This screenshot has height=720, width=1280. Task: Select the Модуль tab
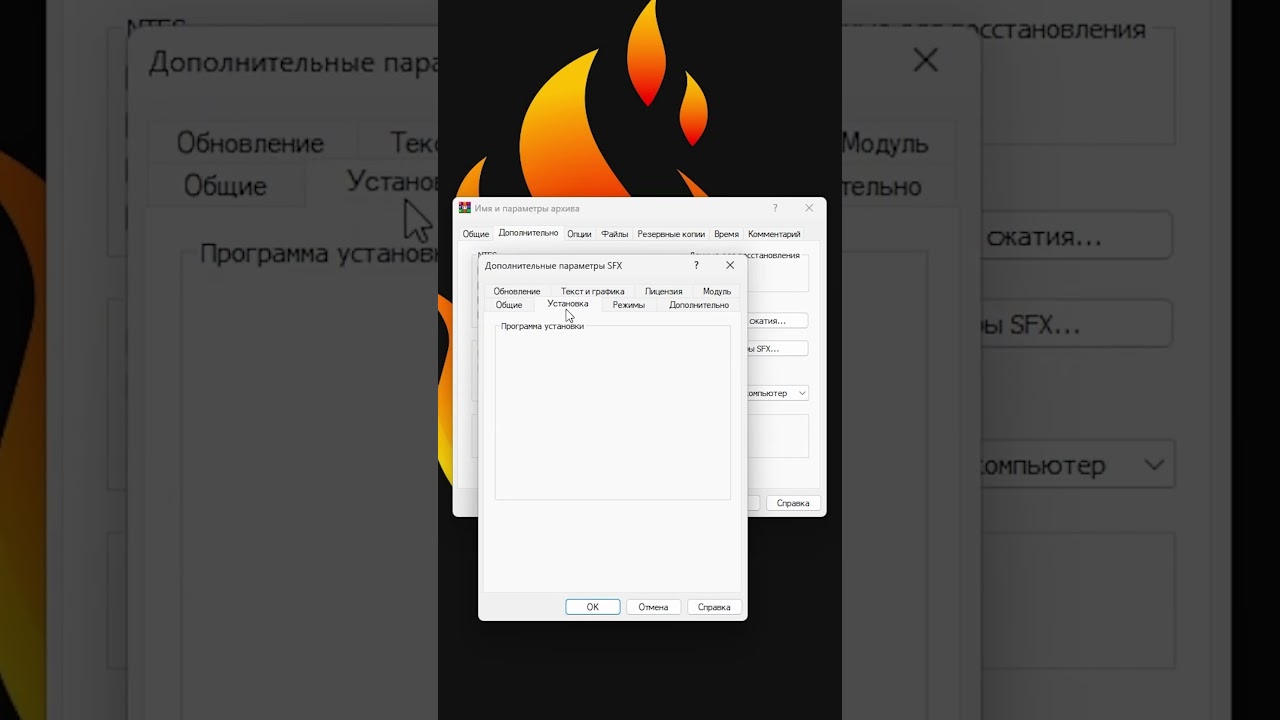pyautogui.click(x=716, y=291)
